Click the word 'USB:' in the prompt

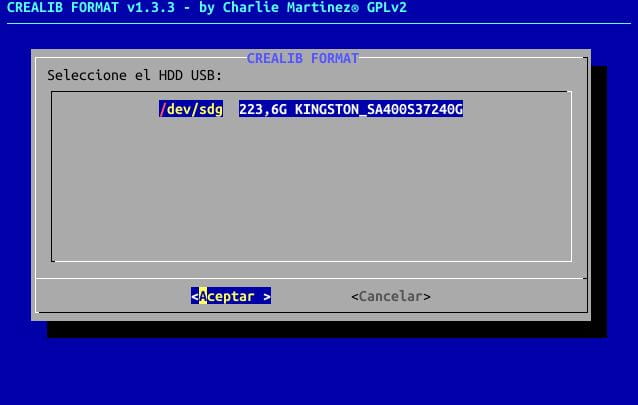pyautogui.click(x=207, y=75)
